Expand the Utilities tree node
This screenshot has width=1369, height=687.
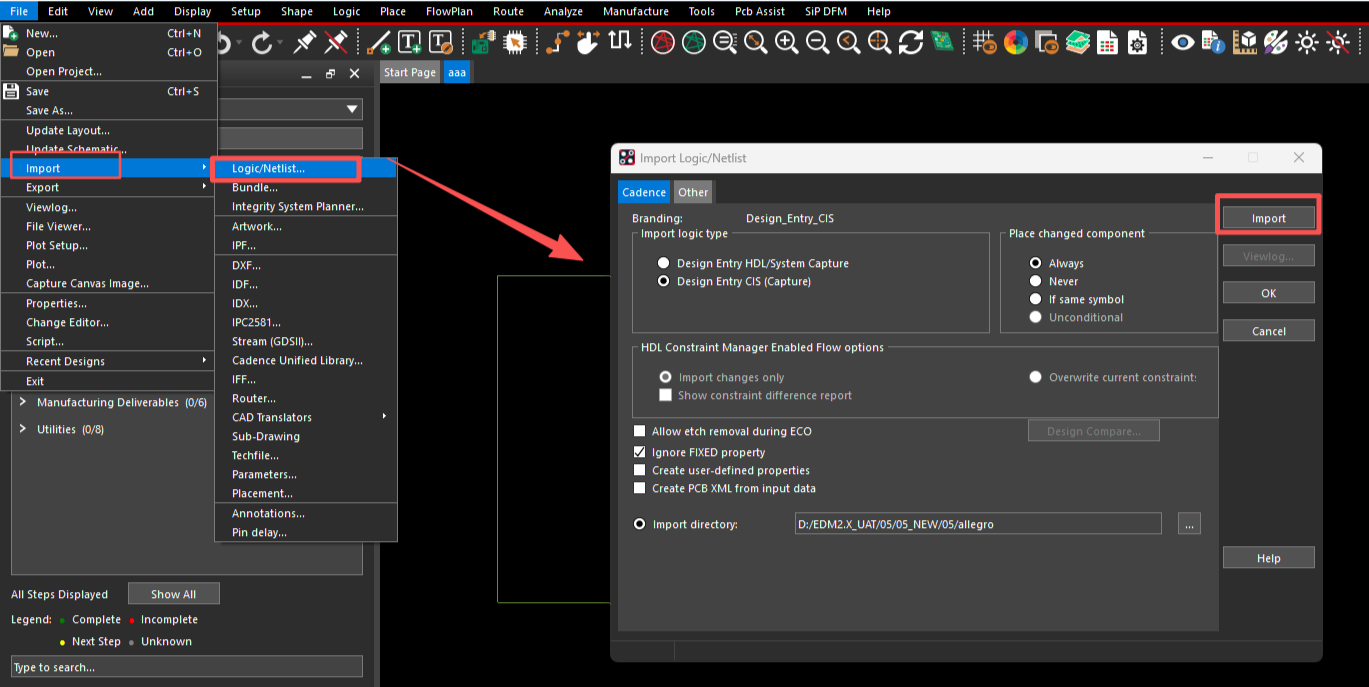23,430
